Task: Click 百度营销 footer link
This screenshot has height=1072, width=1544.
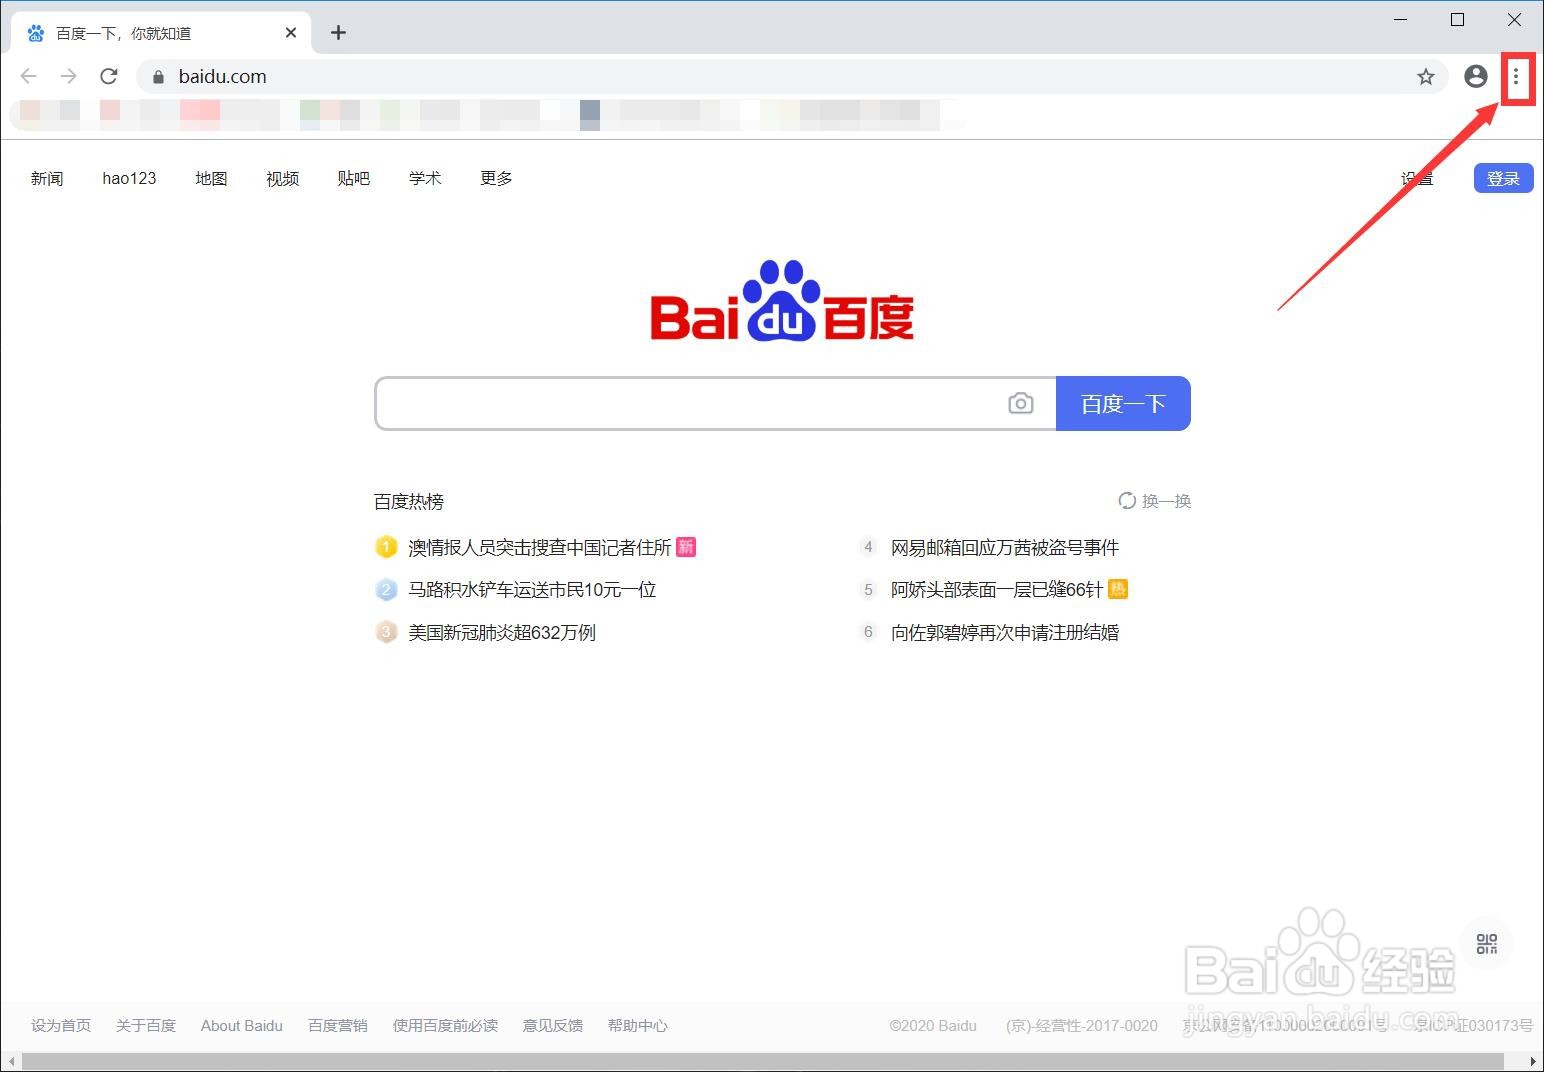Action: 338,1025
